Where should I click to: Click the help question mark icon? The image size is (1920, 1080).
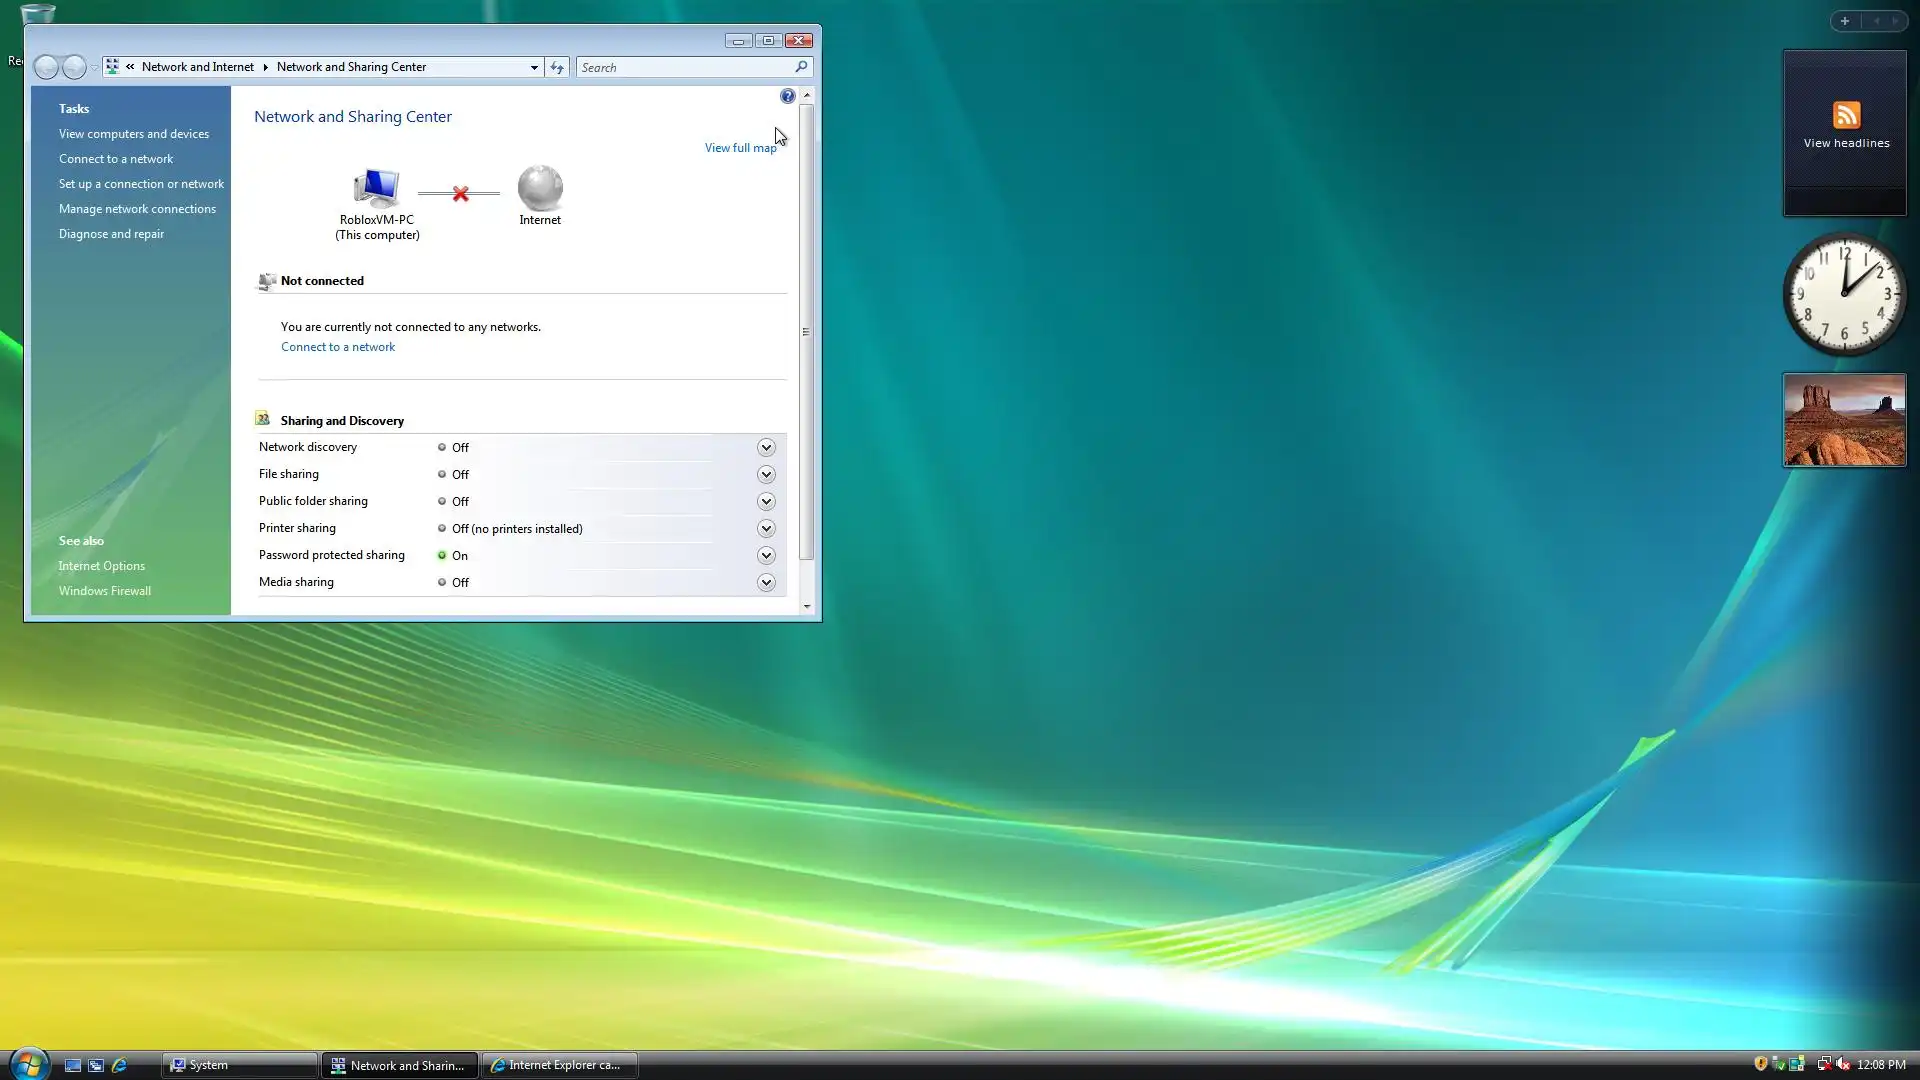click(x=787, y=96)
